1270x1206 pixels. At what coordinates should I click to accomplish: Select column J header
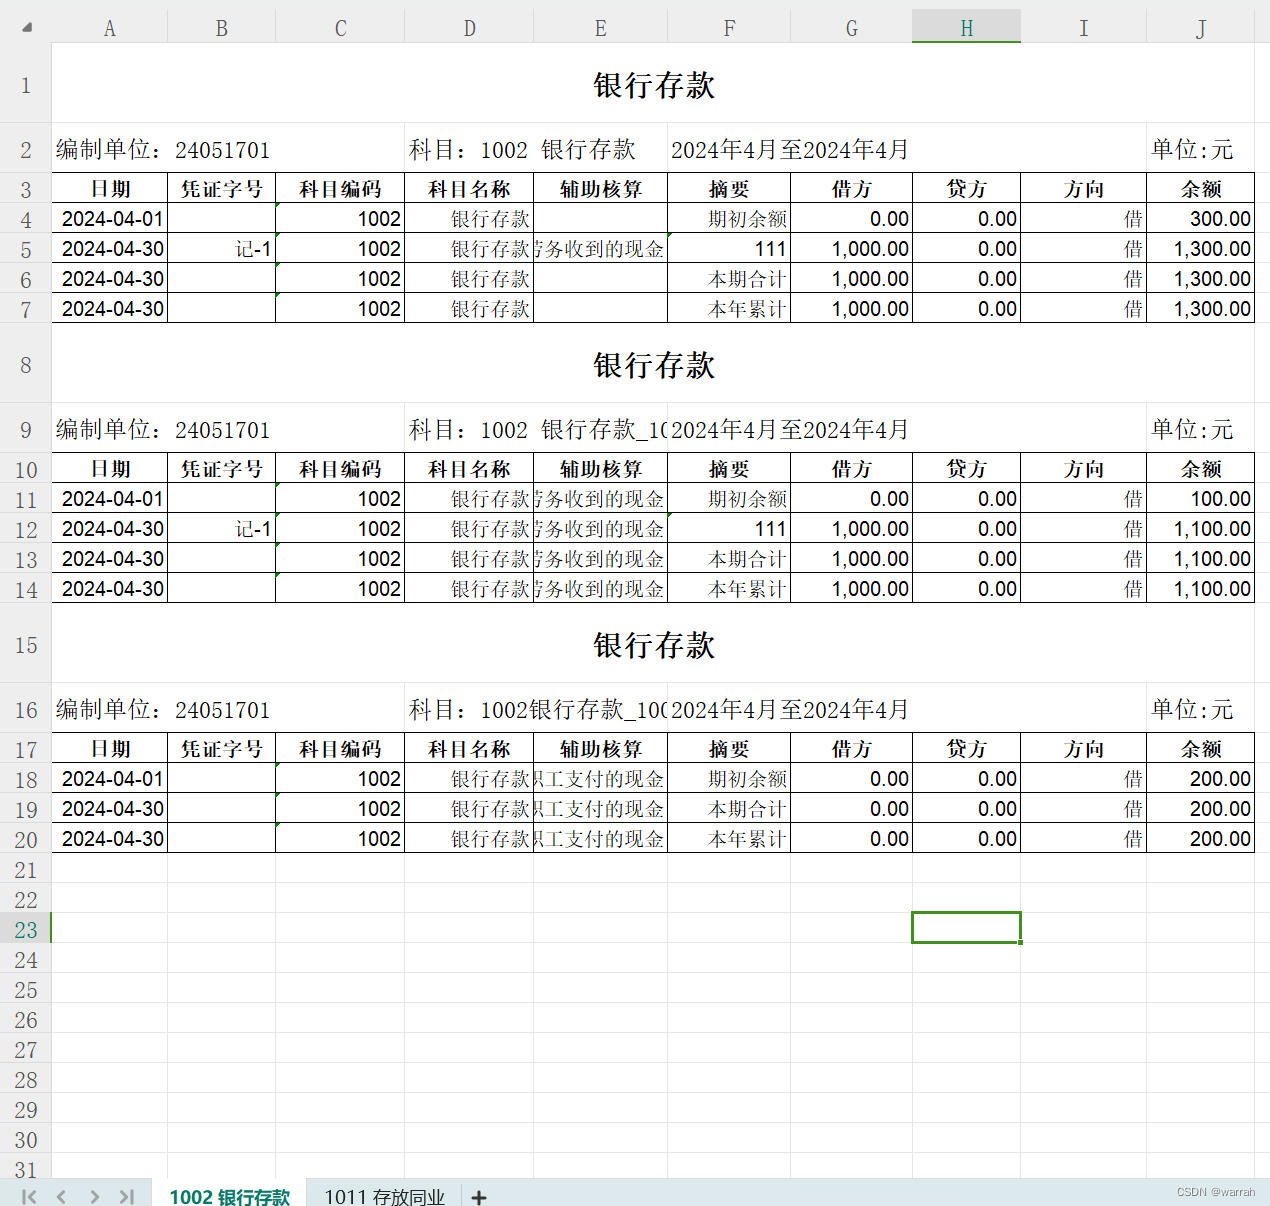pos(1200,28)
